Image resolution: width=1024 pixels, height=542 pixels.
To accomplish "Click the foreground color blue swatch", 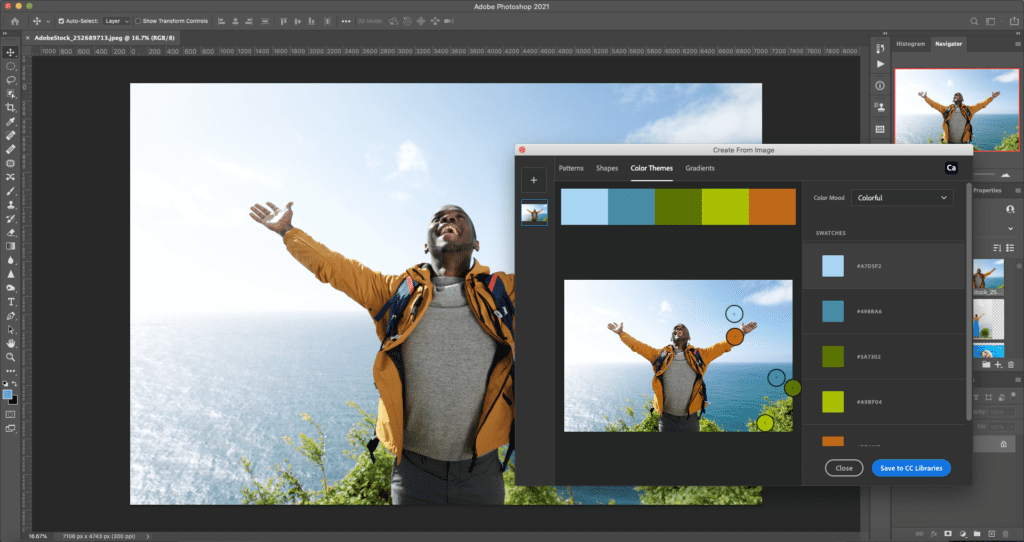I will [7, 394].
